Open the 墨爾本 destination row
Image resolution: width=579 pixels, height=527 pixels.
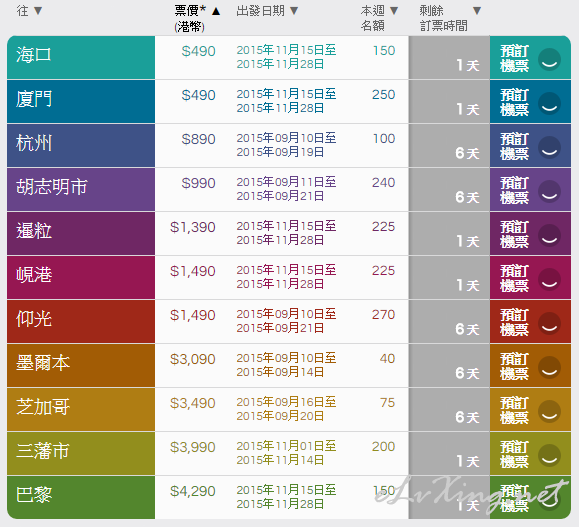81,365
